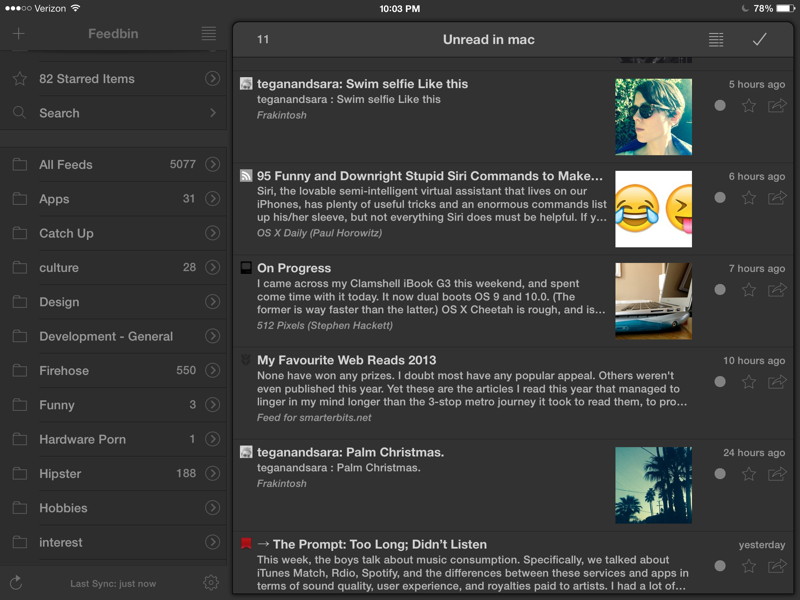This screenshot has height=600, width=800.
Task: Star My Favourite Web Reads 2013
Action: click(748, 382)
